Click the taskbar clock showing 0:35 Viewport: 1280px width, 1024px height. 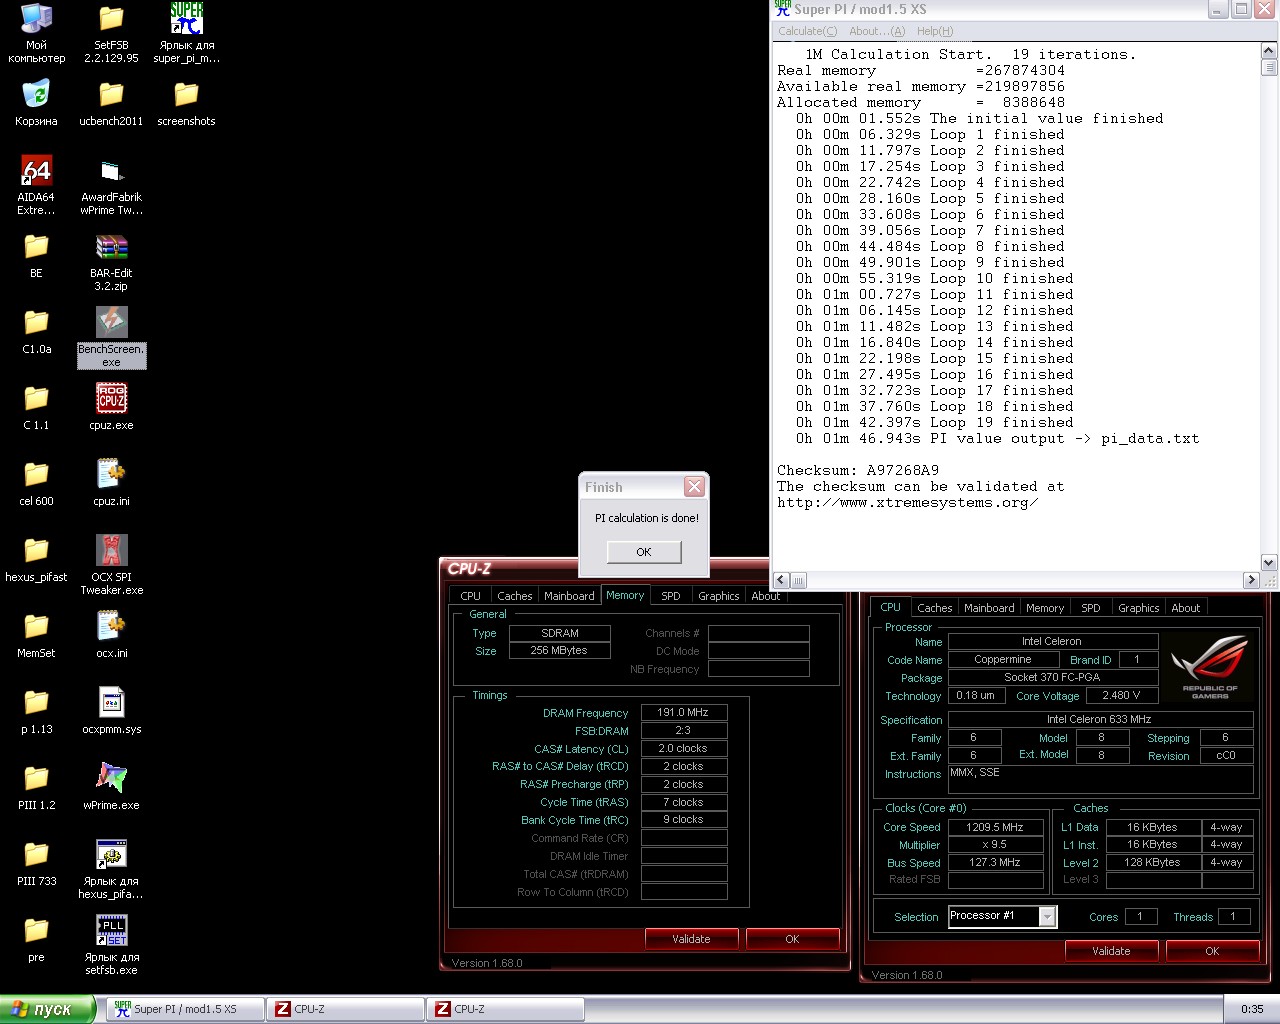(x=1252, y=1009)
